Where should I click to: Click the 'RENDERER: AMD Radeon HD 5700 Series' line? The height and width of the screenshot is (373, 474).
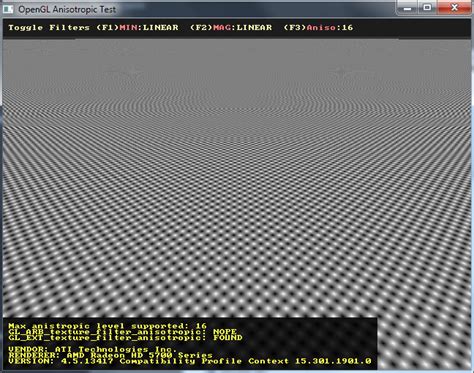click(110, 355)
